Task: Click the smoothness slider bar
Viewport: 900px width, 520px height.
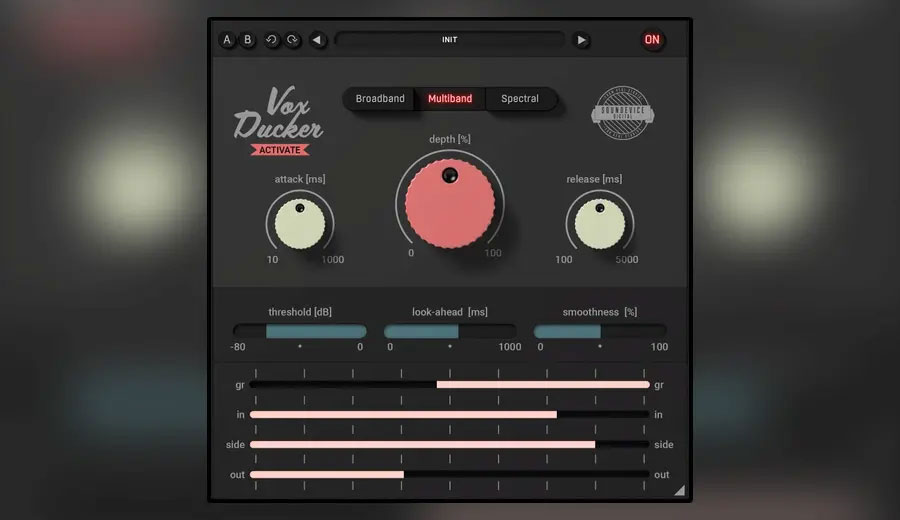Action: (600, 331)
